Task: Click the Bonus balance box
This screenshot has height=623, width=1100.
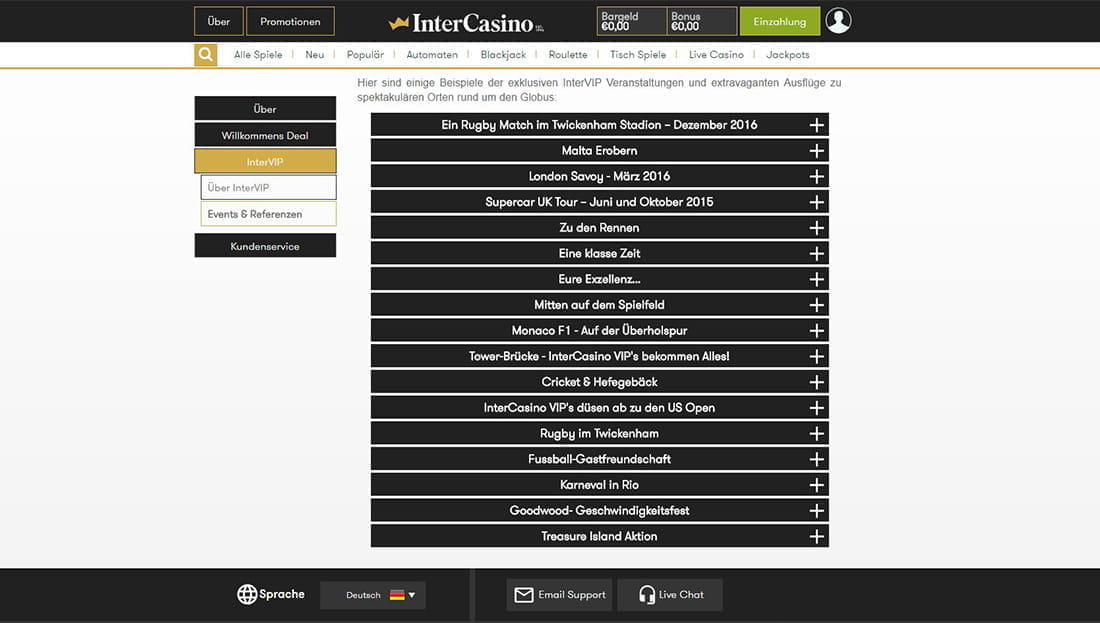Action: click(x=702, y=21)
